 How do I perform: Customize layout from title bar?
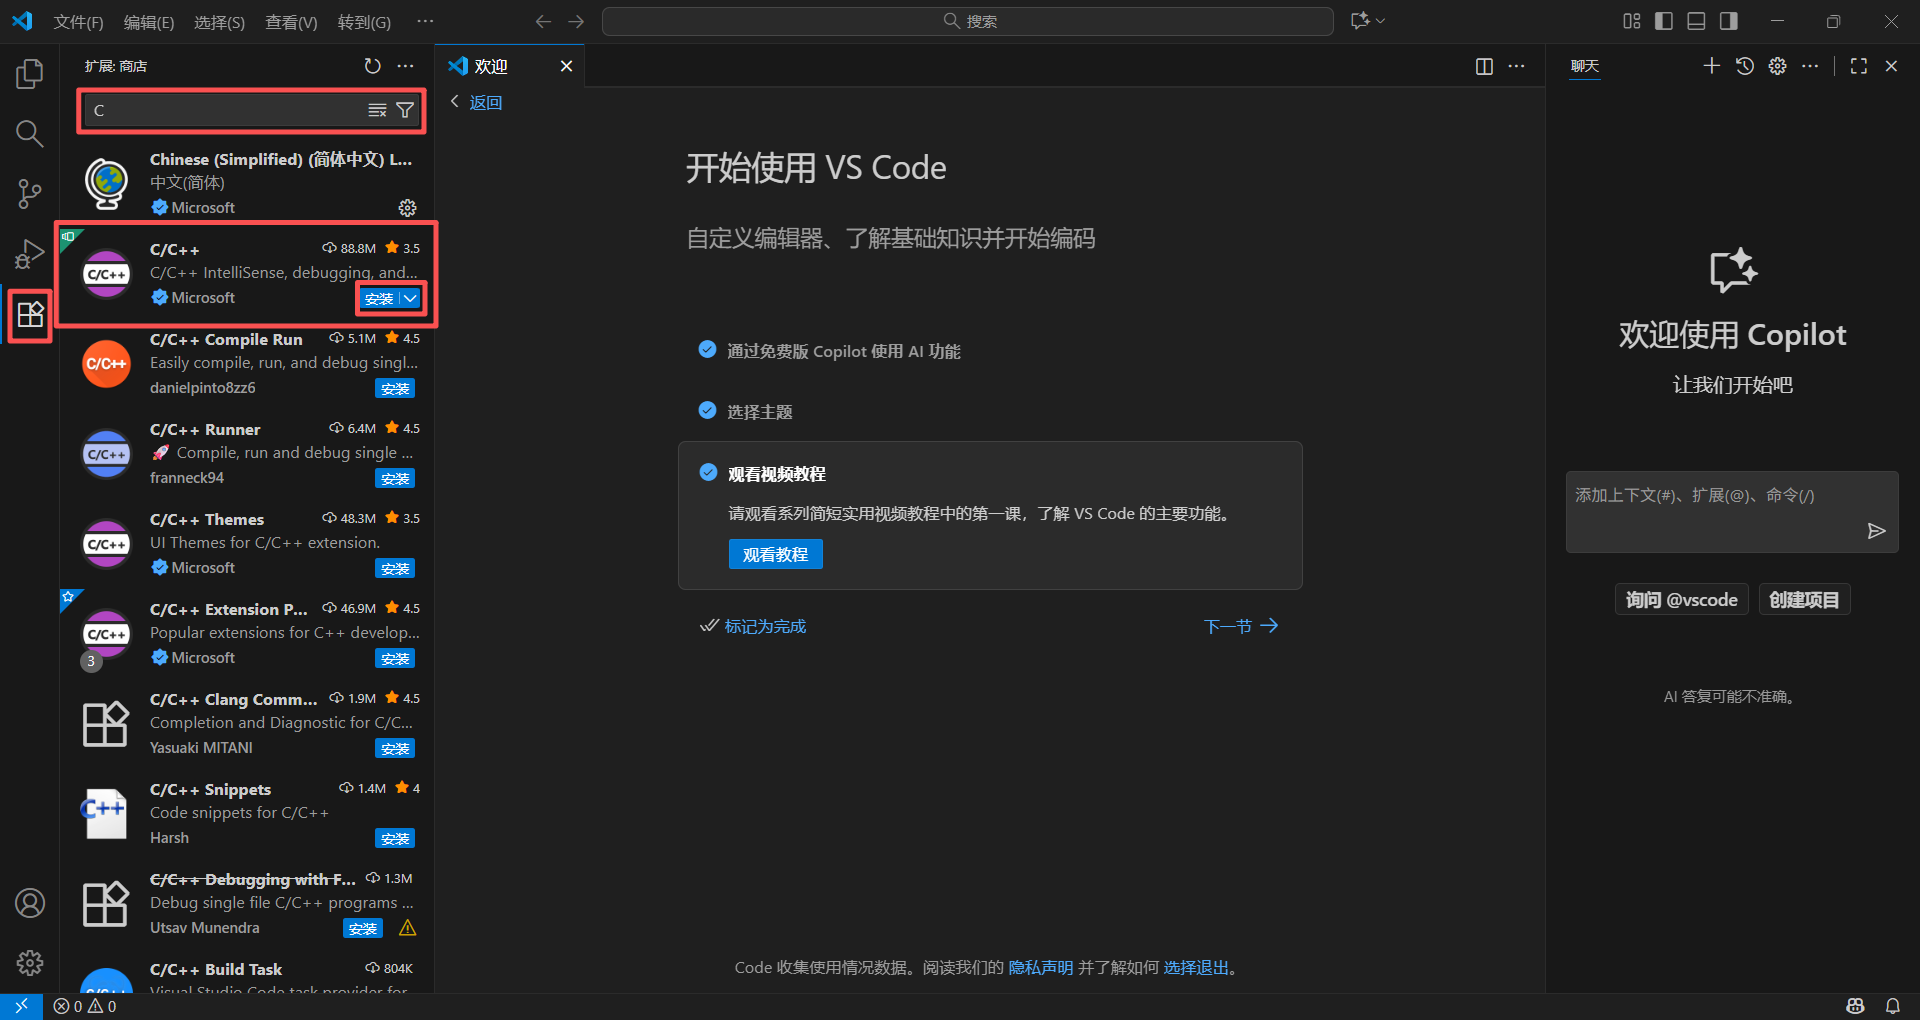tap(1632, 21)
